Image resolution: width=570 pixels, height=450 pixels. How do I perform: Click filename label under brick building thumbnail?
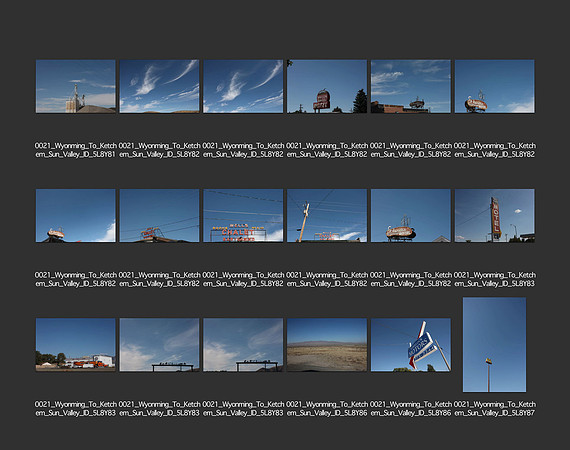pyautogui.click(x=411, y=150)
